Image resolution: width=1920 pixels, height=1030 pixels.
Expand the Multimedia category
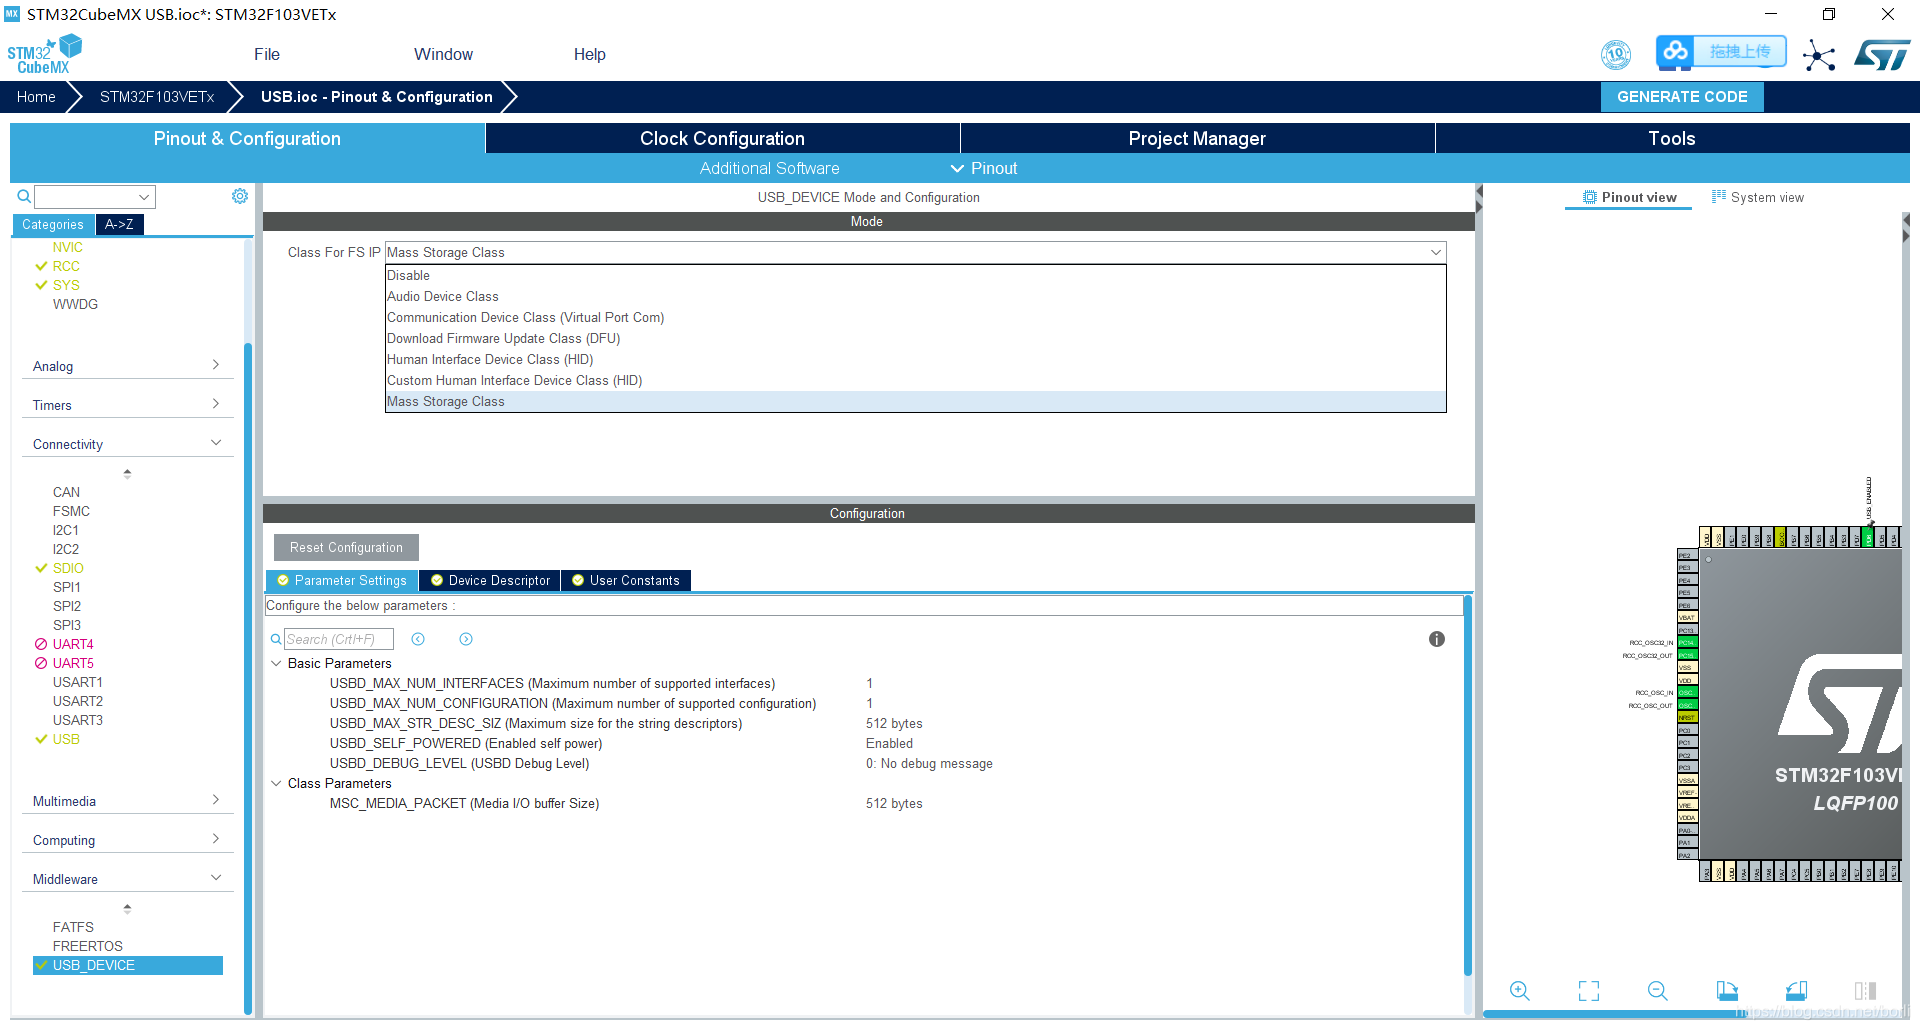(x=127, y=801)
